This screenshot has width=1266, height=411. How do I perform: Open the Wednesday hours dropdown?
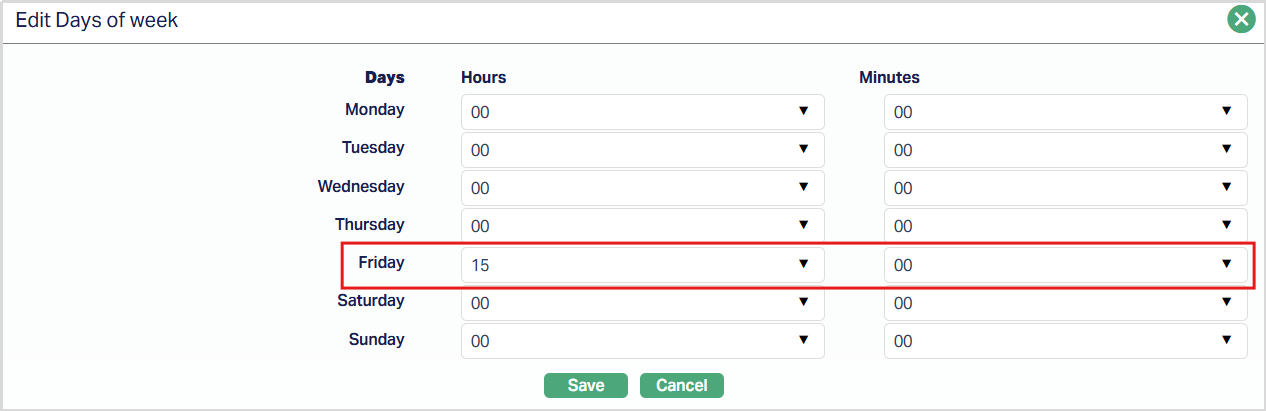click(x=642, y=188)
